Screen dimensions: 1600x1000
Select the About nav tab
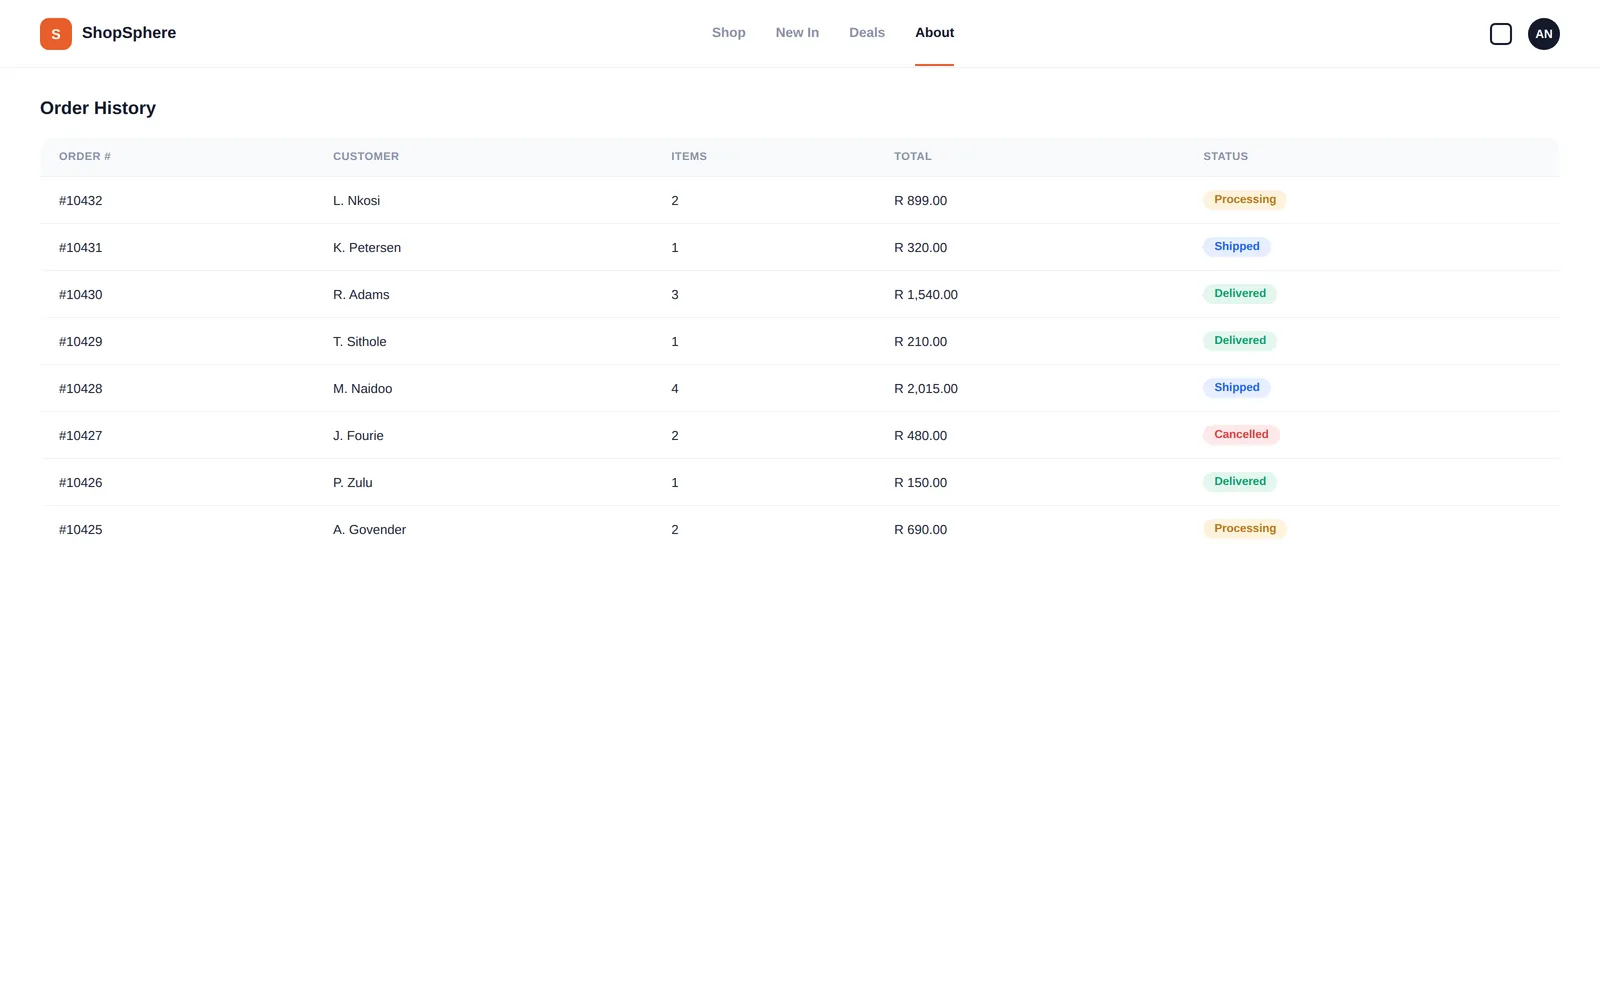pos(934,33)
